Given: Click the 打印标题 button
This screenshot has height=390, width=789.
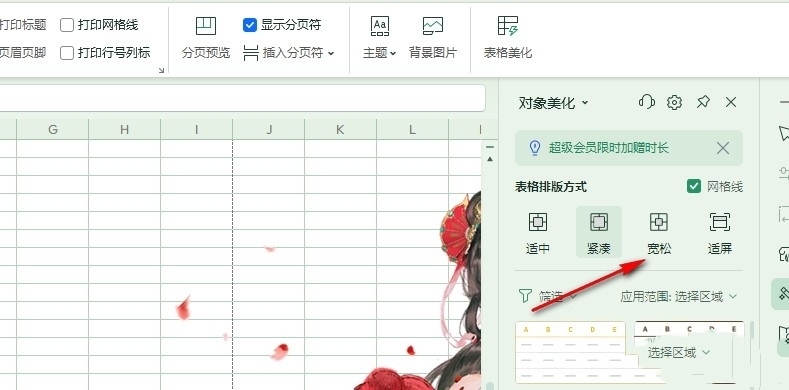Looking at the screenshot, I should pos(22,25).
